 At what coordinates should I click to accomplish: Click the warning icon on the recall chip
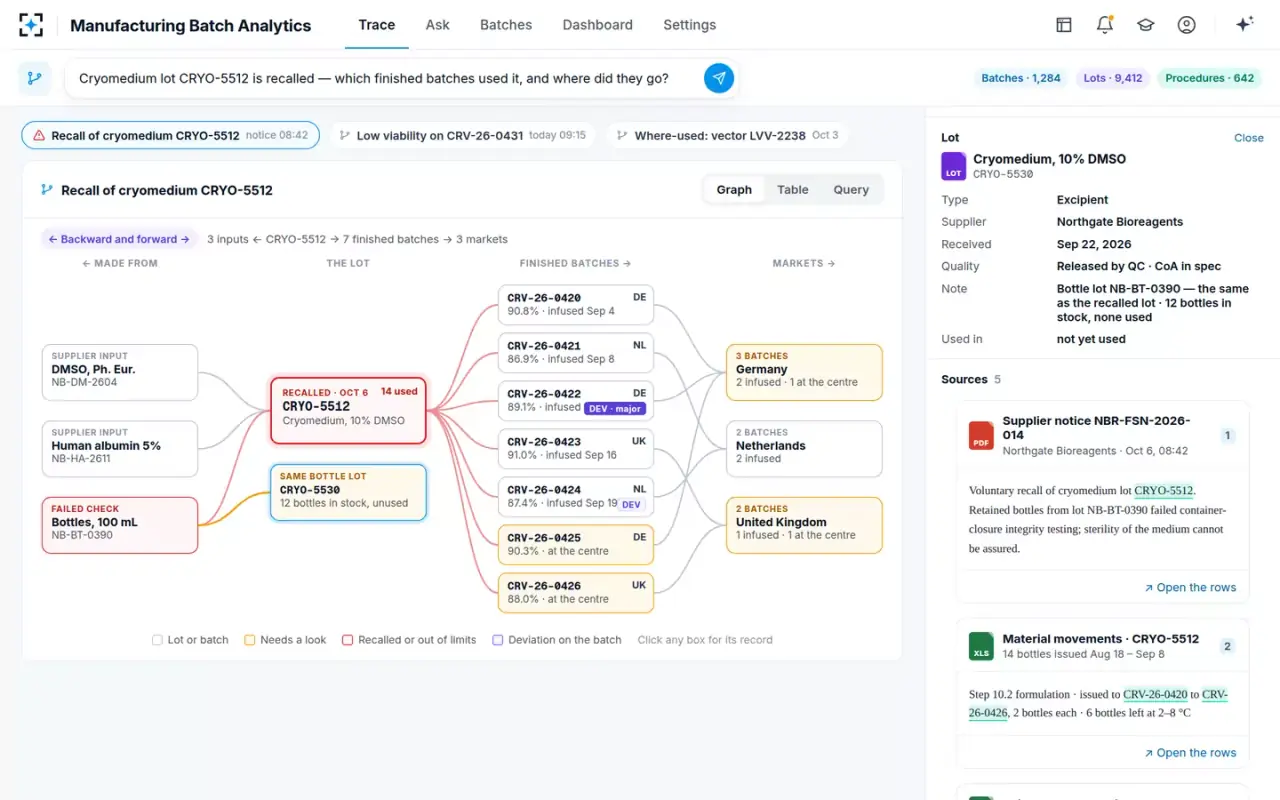(x=39, y=136)
